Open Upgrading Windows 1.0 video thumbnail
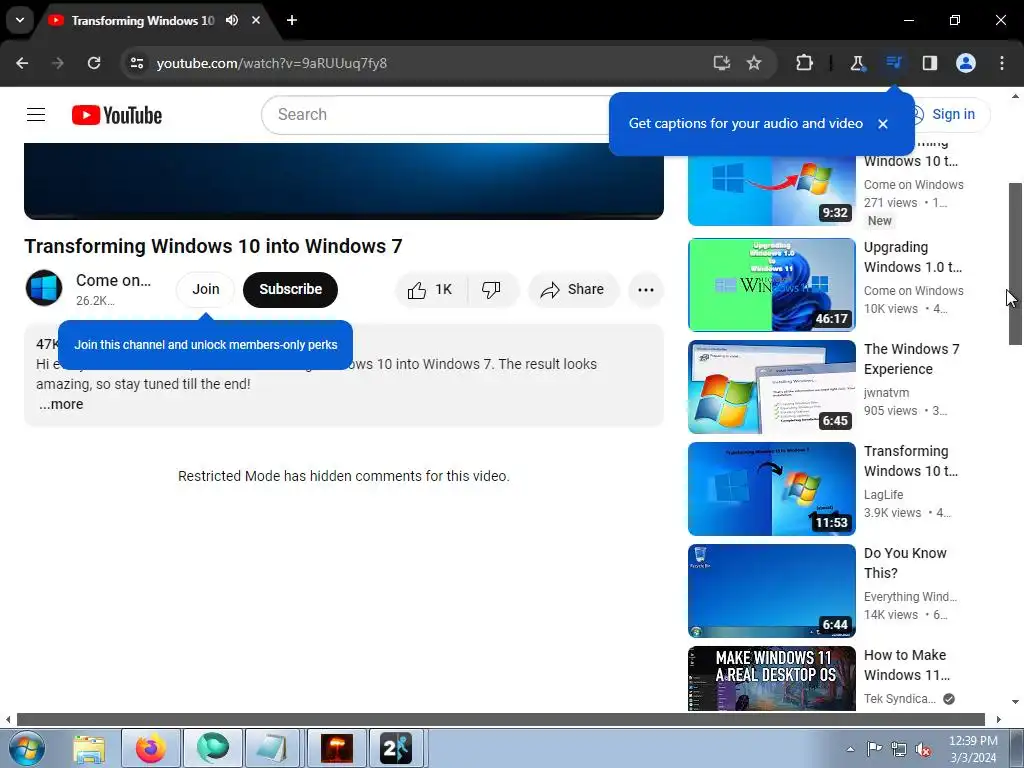 click(771, 285)
